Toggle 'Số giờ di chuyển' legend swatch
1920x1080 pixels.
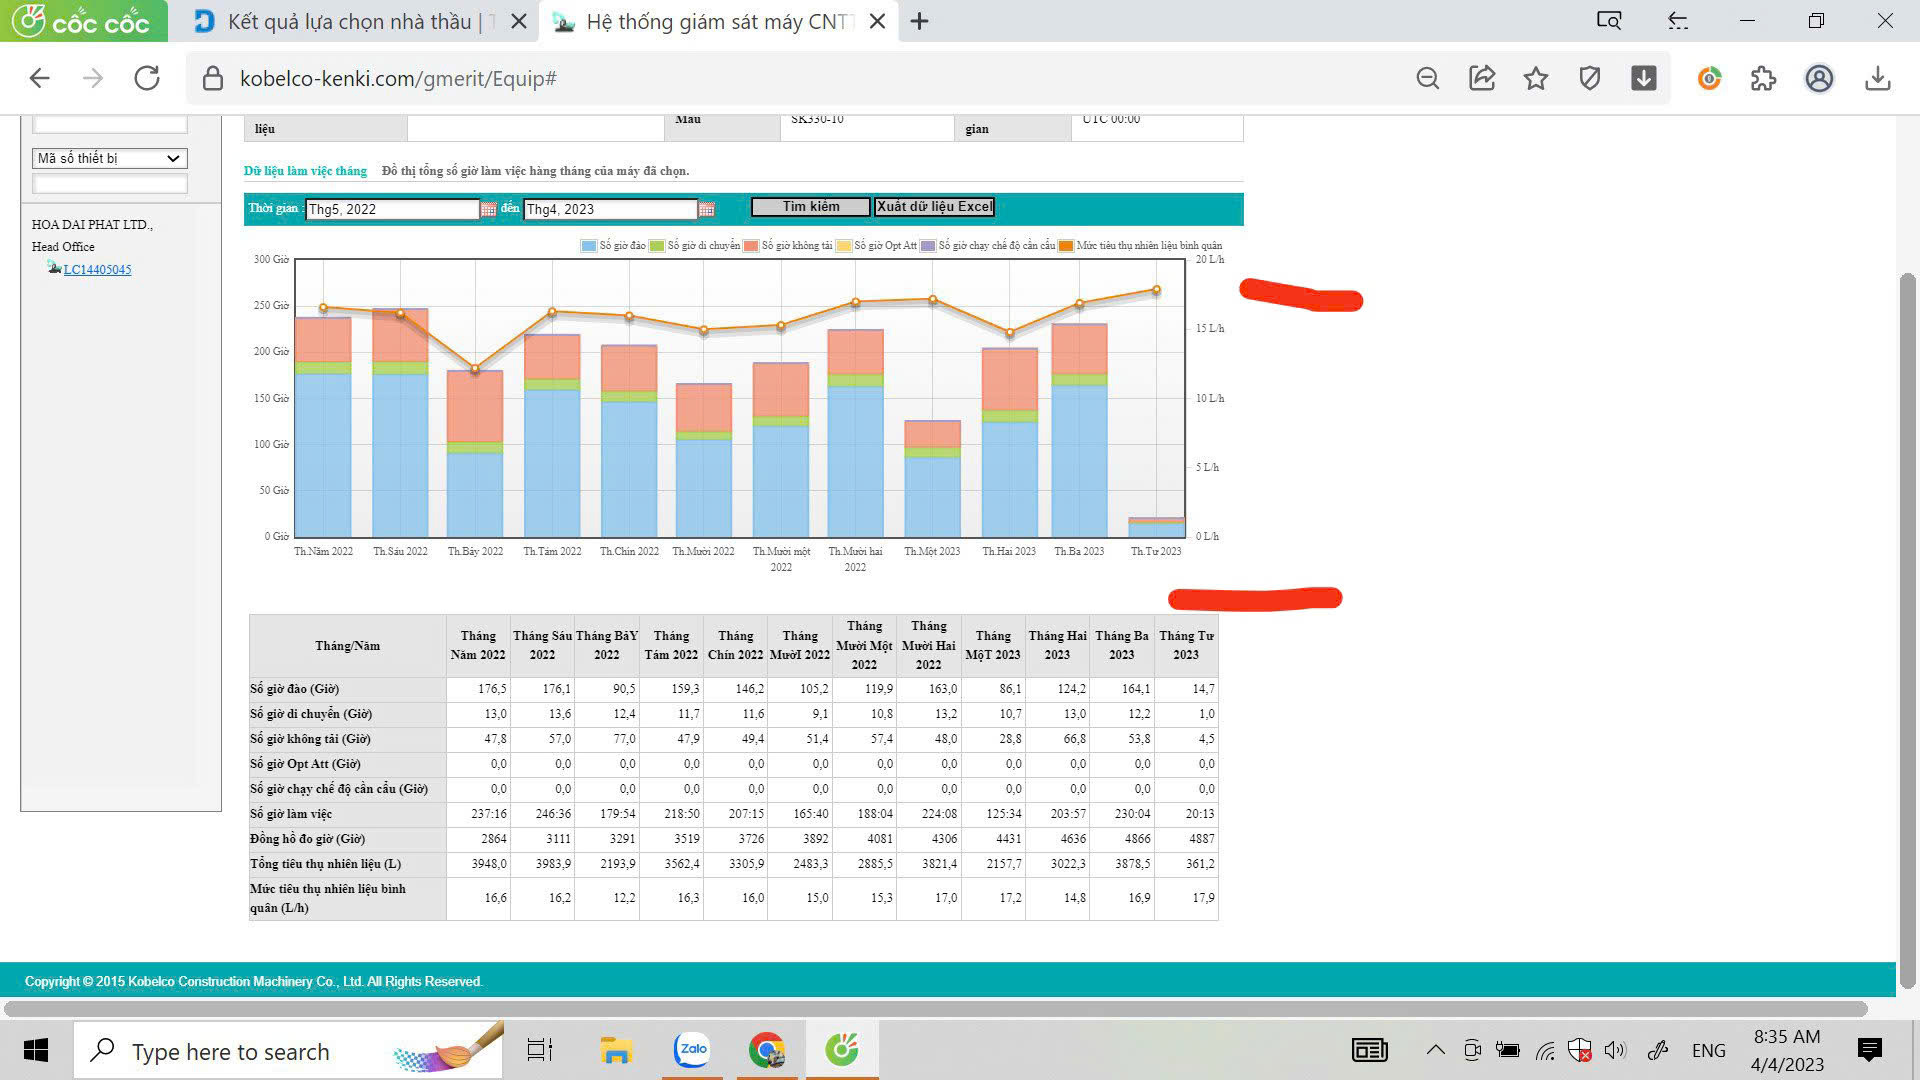(657, 246)
